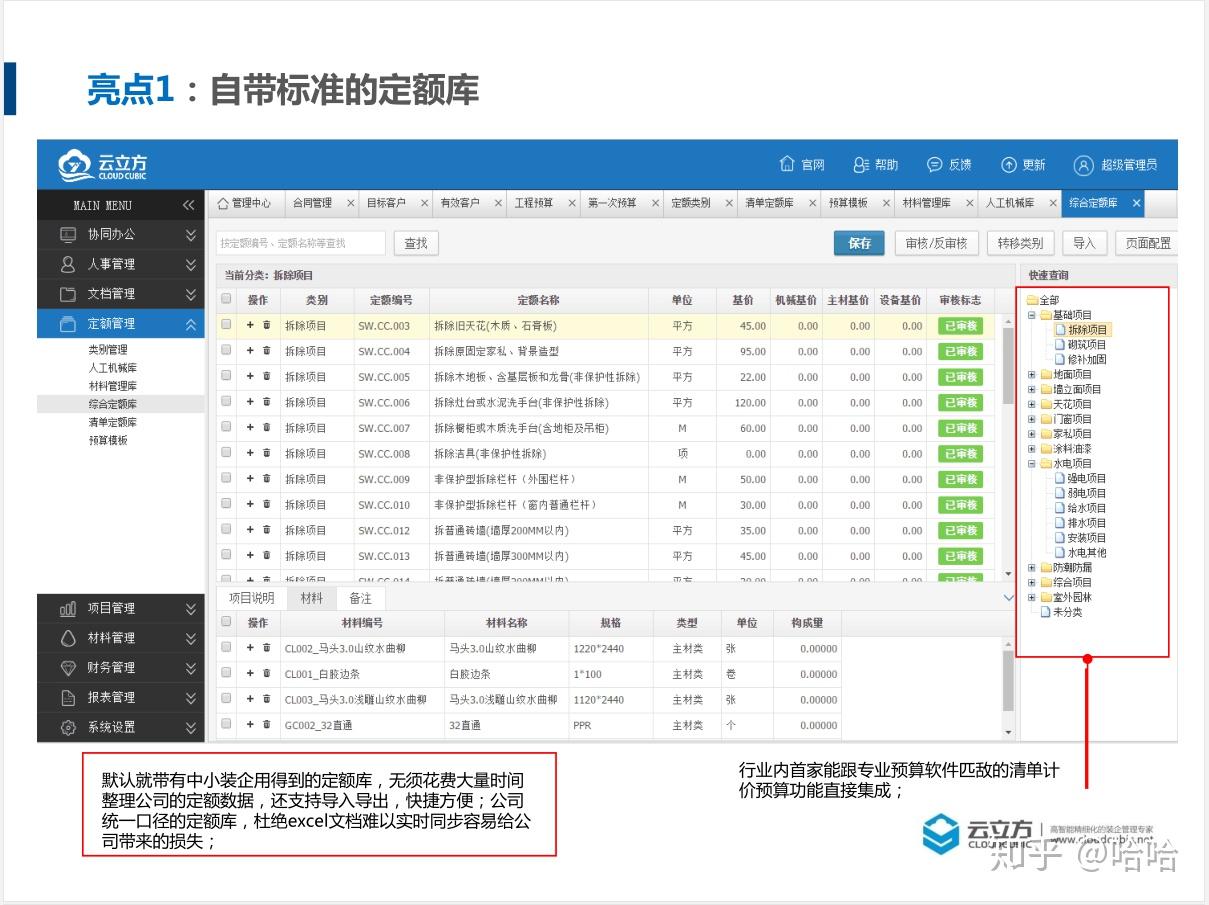Click the 云立方 Cloud Cubic logo
Viewport: 1209px width, 905px height.
click(x=102, y=165)
